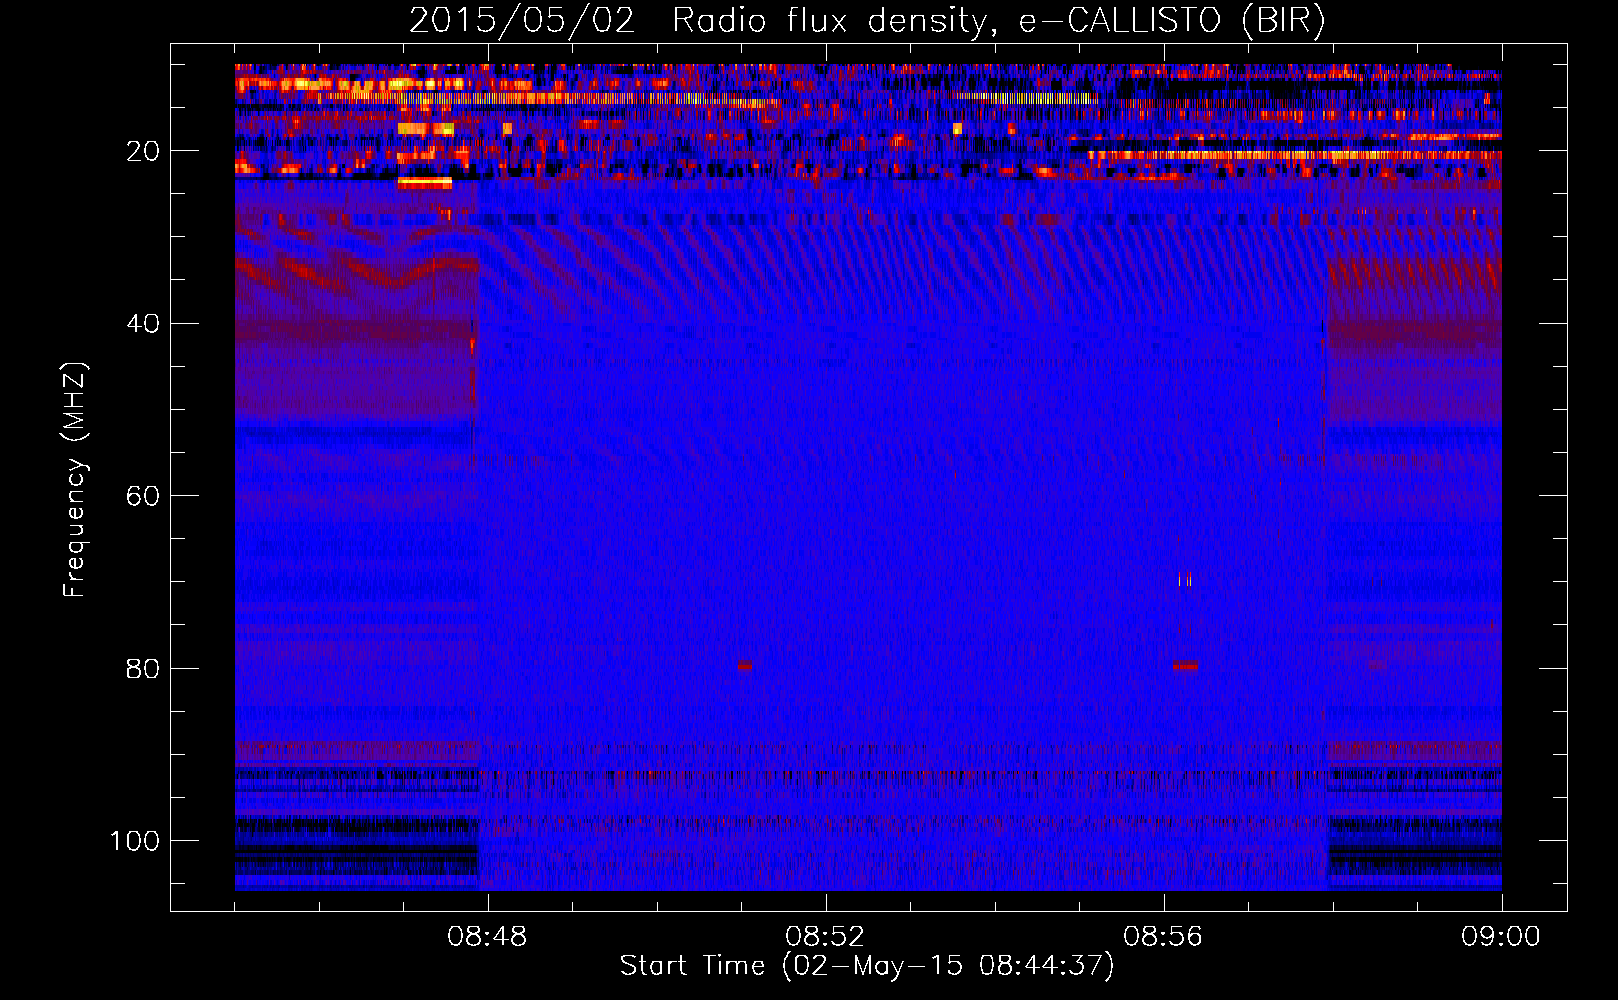Click the 'Start Time (02-May-15 08:44:37)' label
The width and height of the screenshot is (1618, 1000).
tap(867, 966)
